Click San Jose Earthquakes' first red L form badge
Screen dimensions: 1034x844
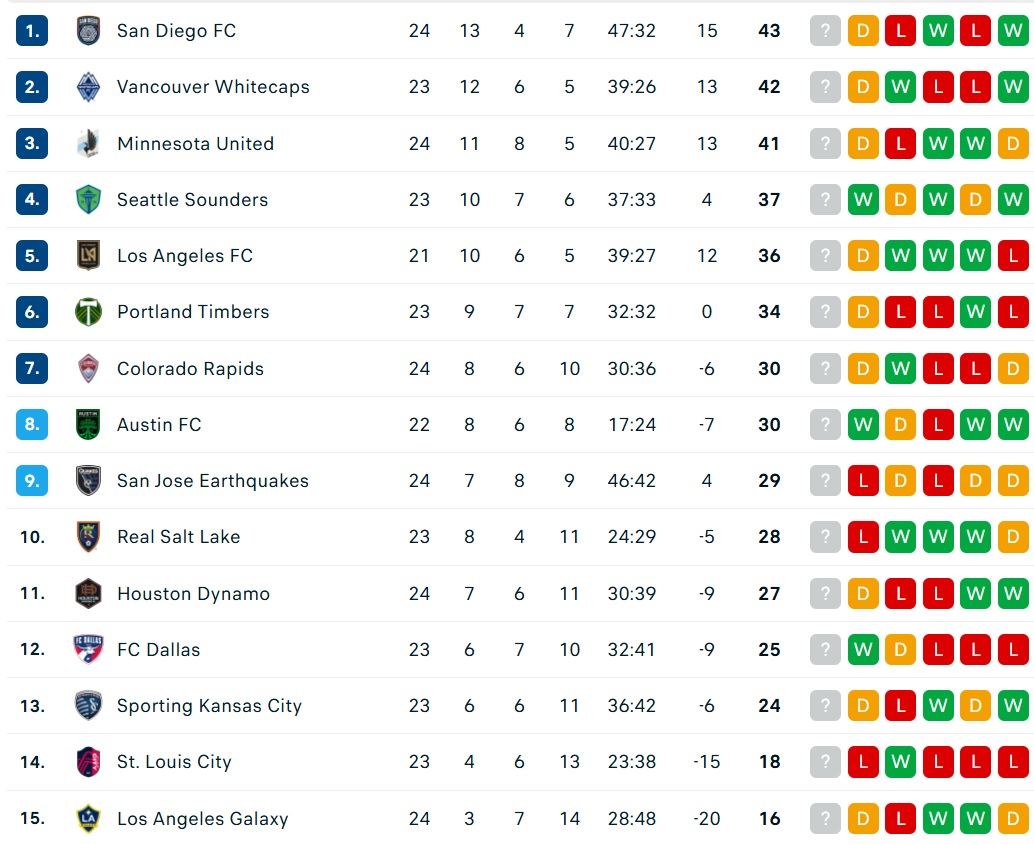863,481
